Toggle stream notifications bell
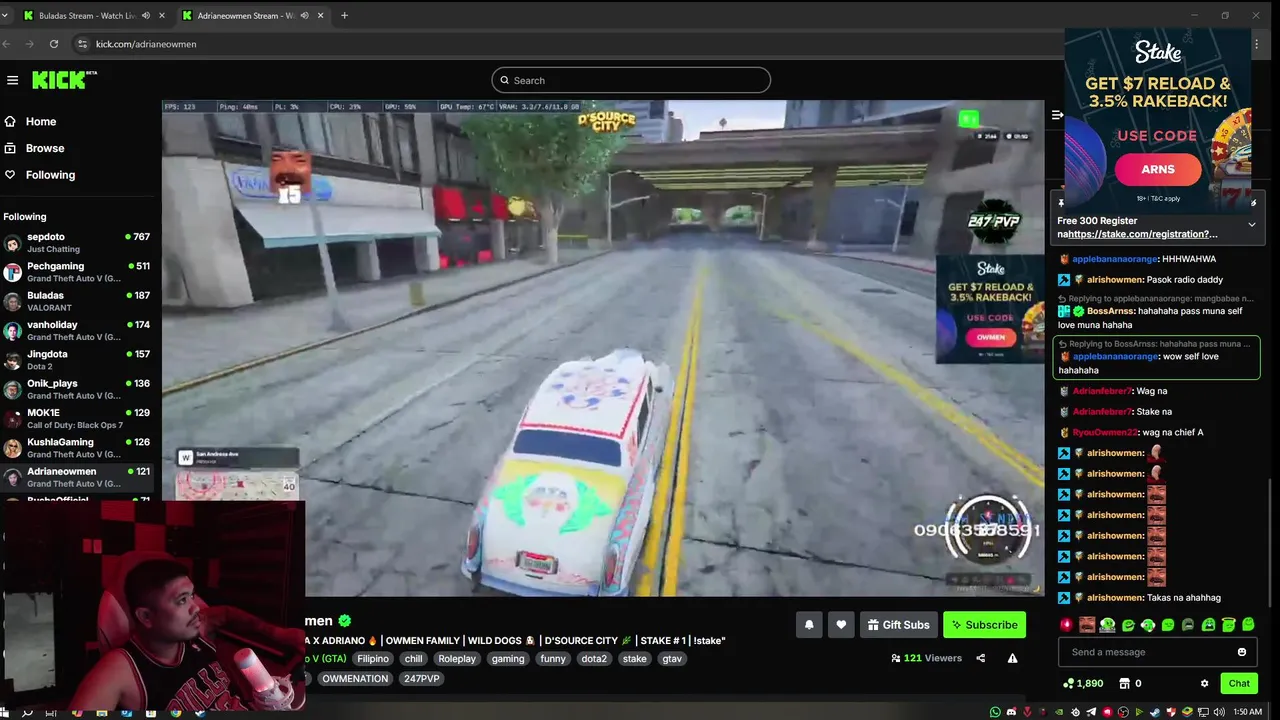 (x=809, y=625)
